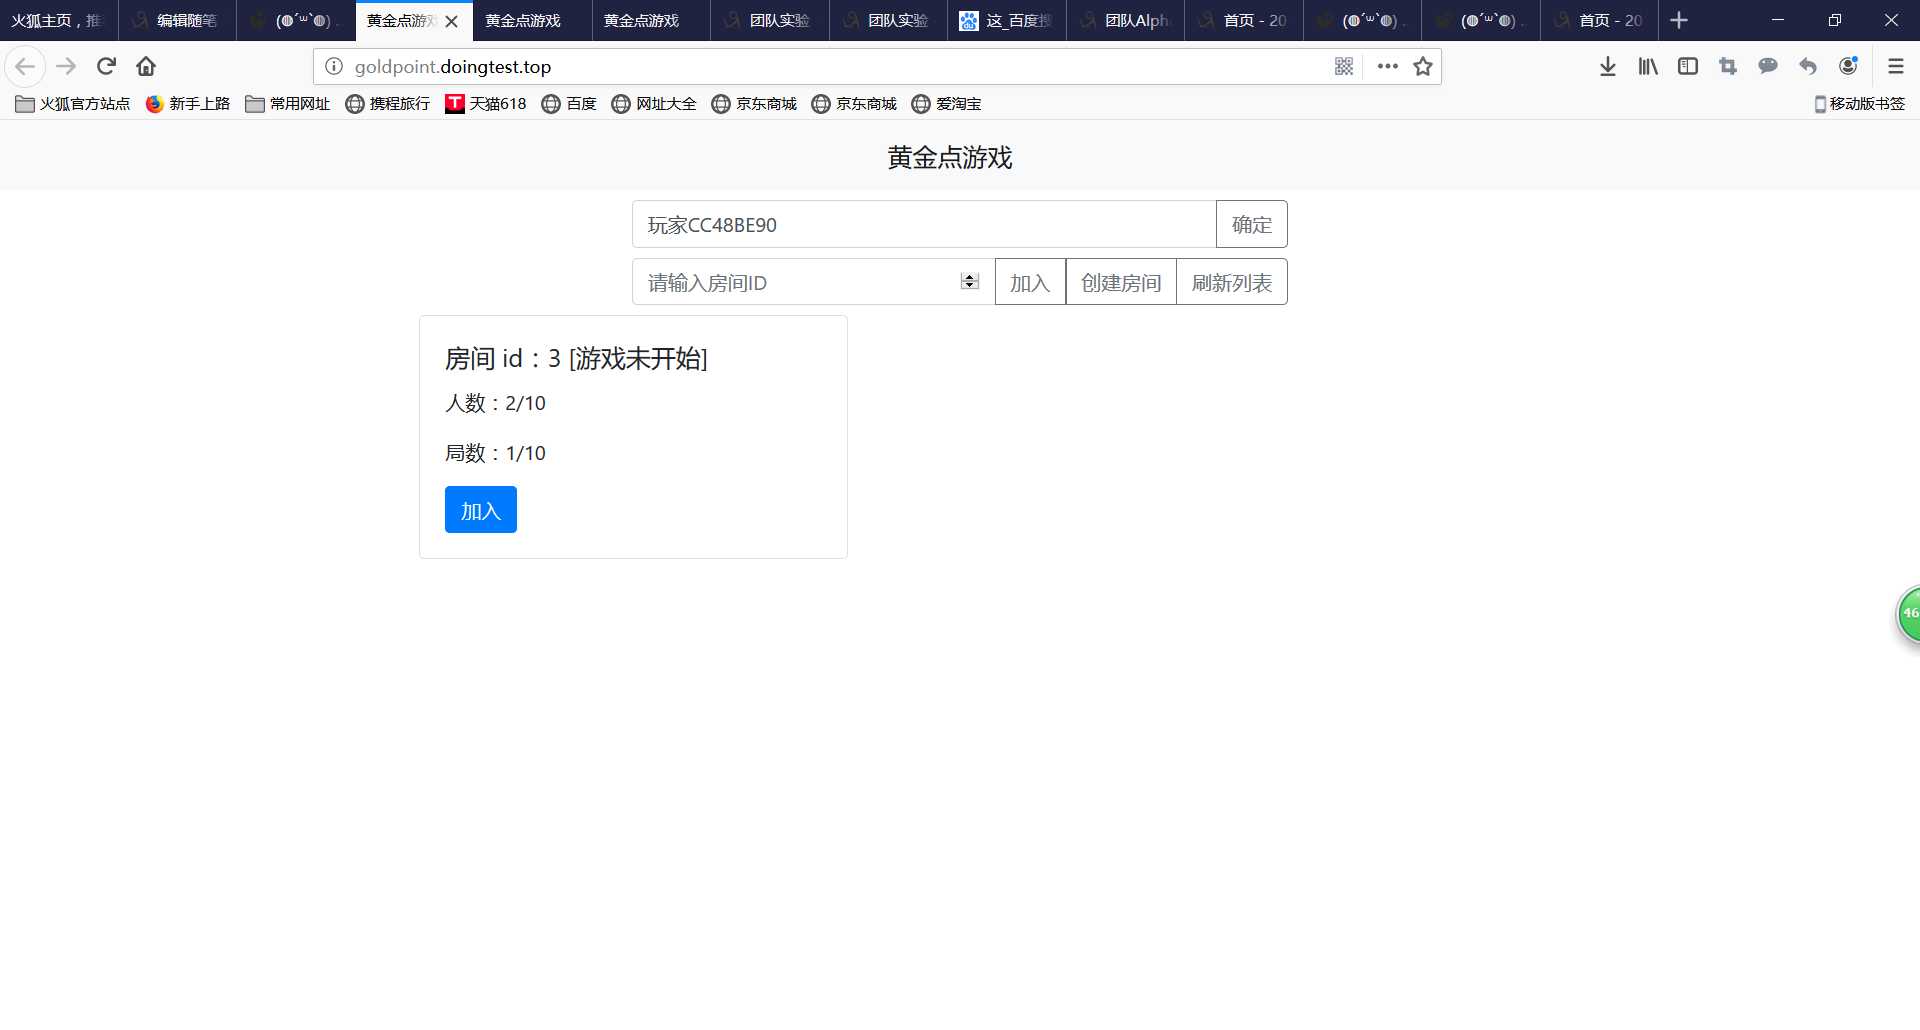Toggle the sidebar view icon
Viewport: 1920px width, 1030px height.
pyautogui.click(x=1688, y=67)
